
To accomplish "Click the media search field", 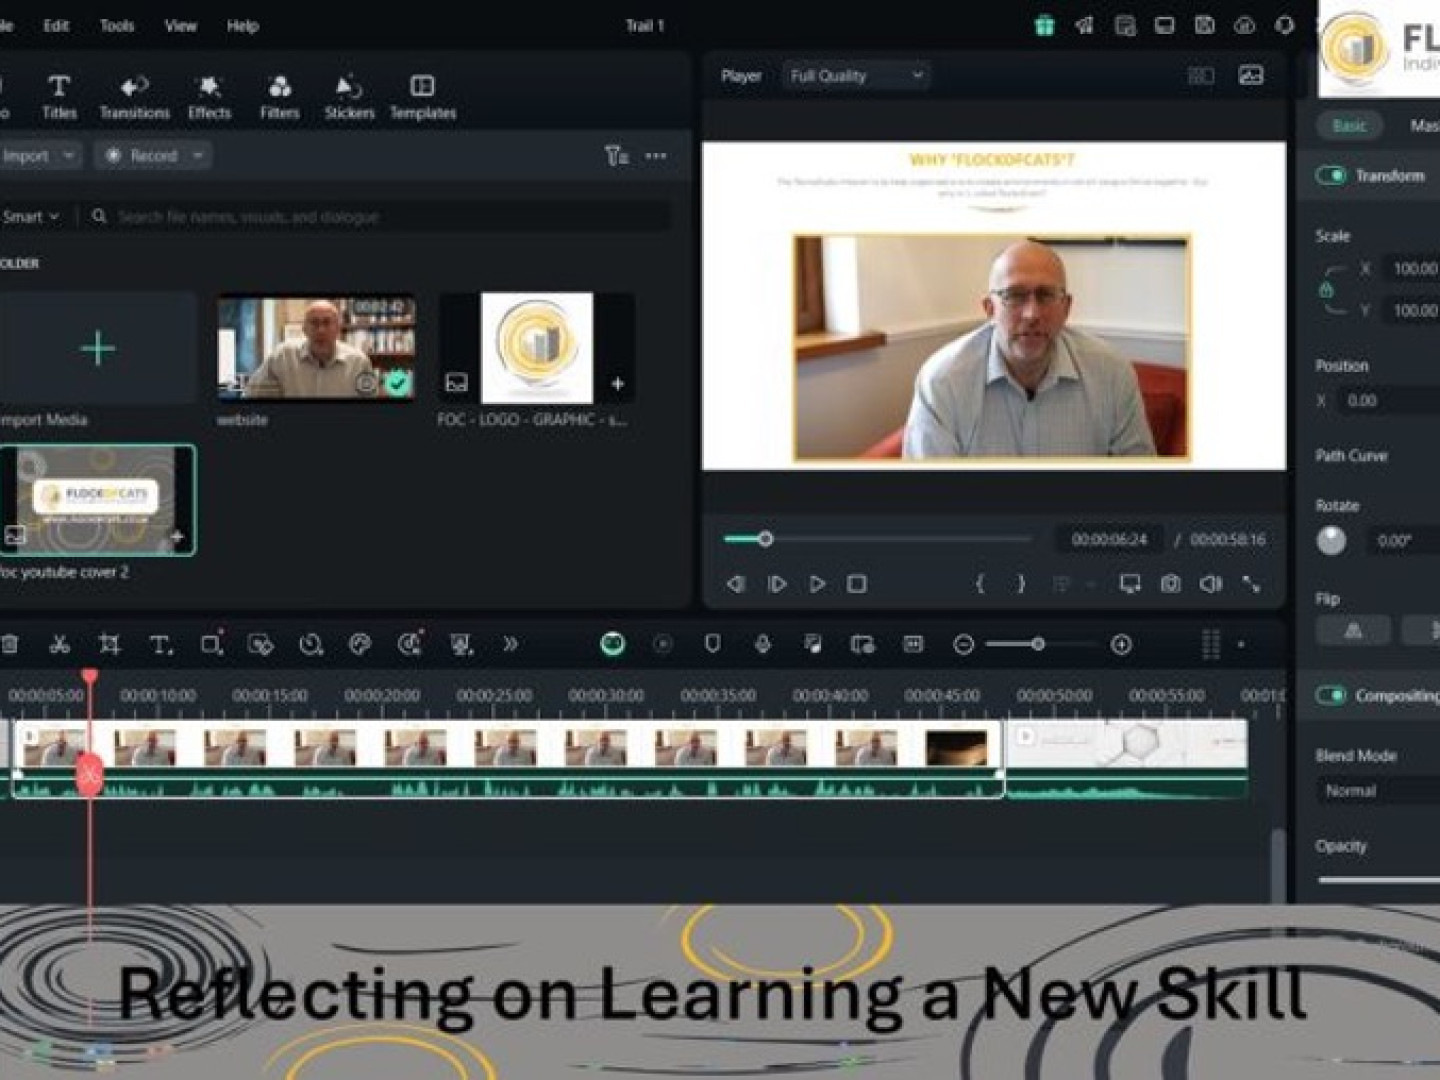I will 380,216.
